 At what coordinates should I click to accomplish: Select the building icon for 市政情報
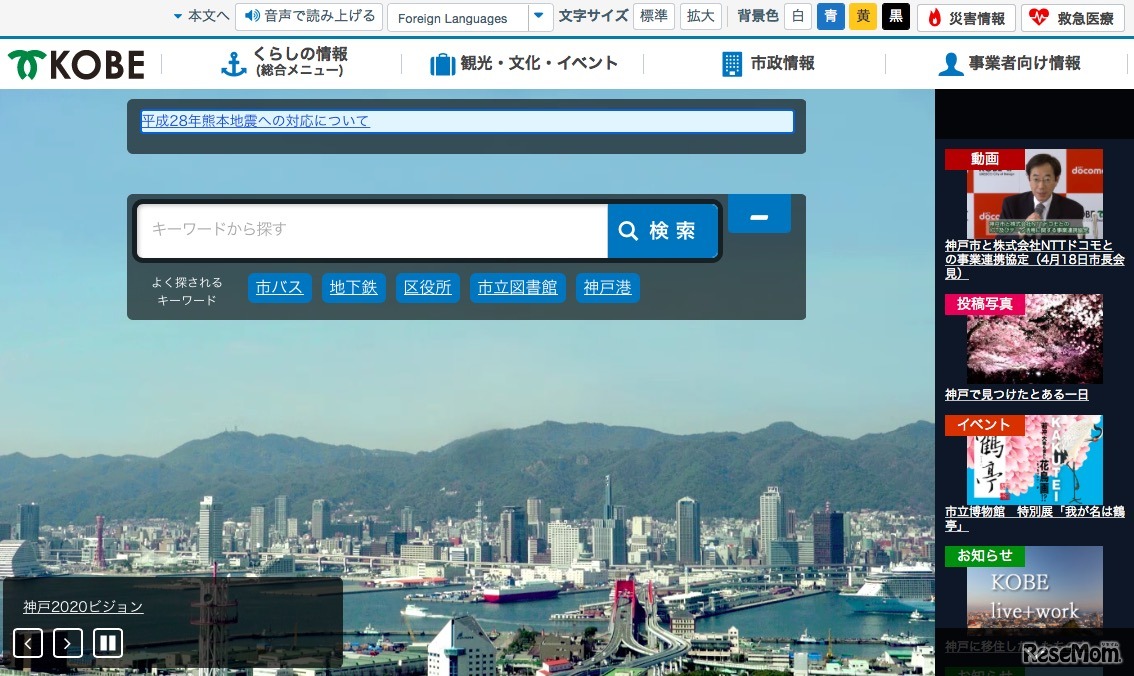click(x=733, y=63)
